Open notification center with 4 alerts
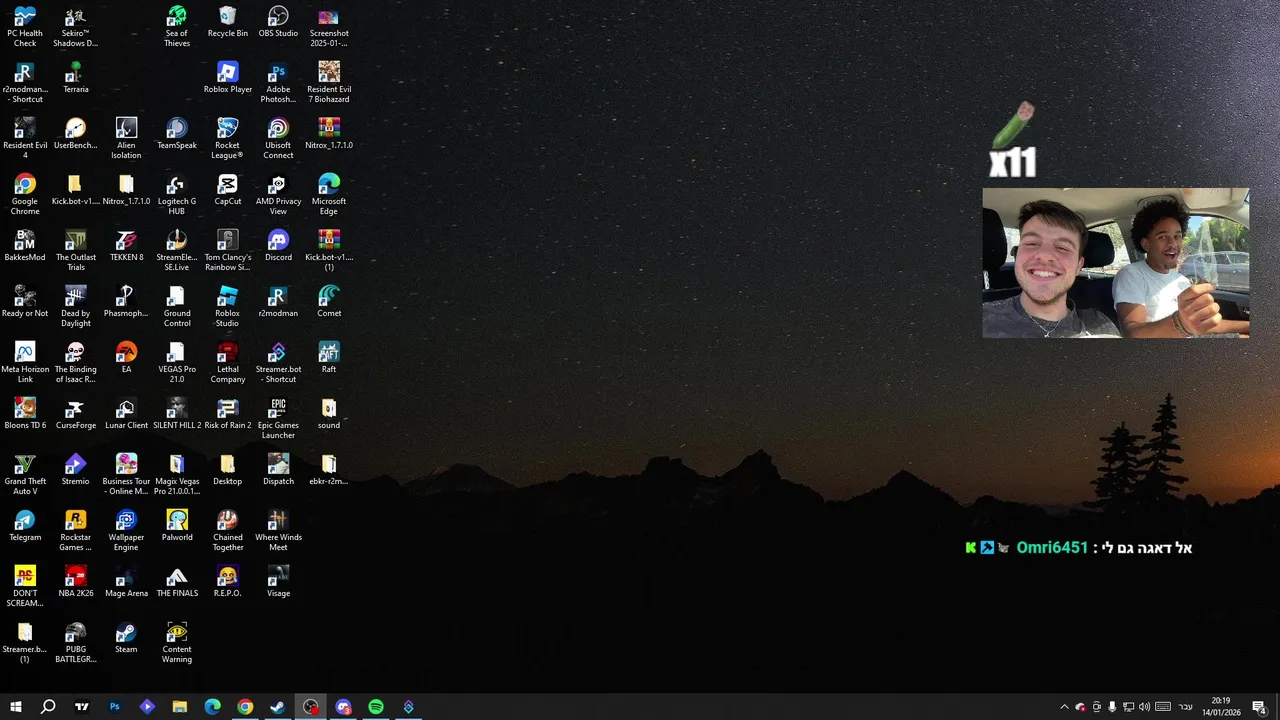The image size is (1280, 720). 1259,707
